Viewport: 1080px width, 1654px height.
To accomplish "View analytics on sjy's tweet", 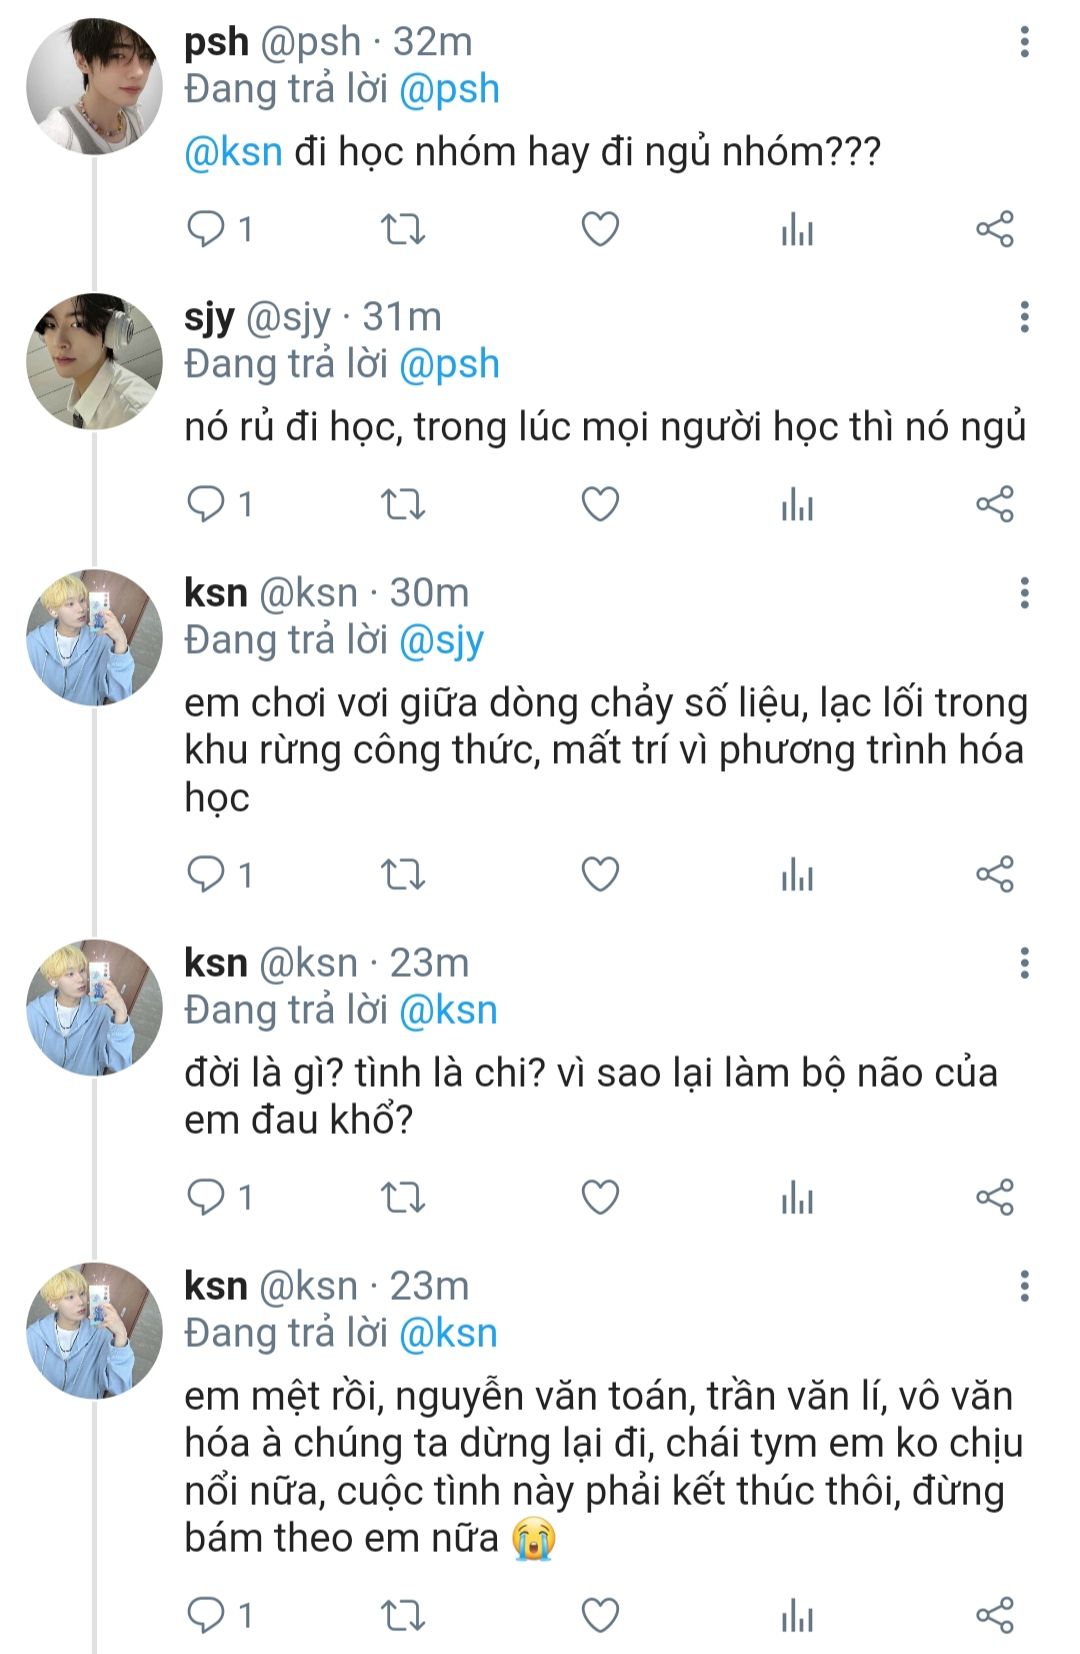I will coord(797,505).
